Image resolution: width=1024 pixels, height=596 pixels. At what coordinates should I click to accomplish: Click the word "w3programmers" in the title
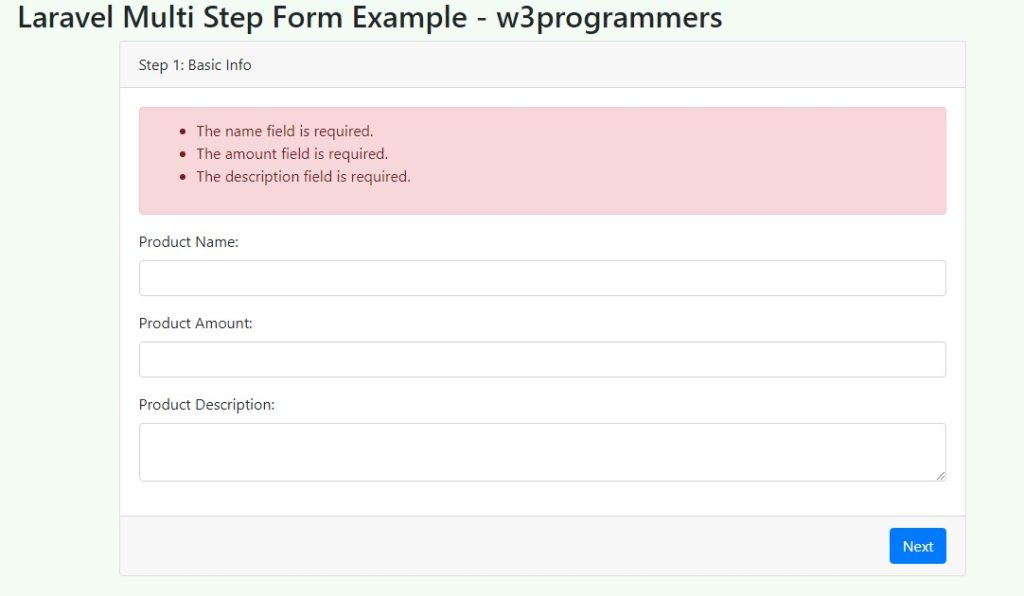pos(609,17)
